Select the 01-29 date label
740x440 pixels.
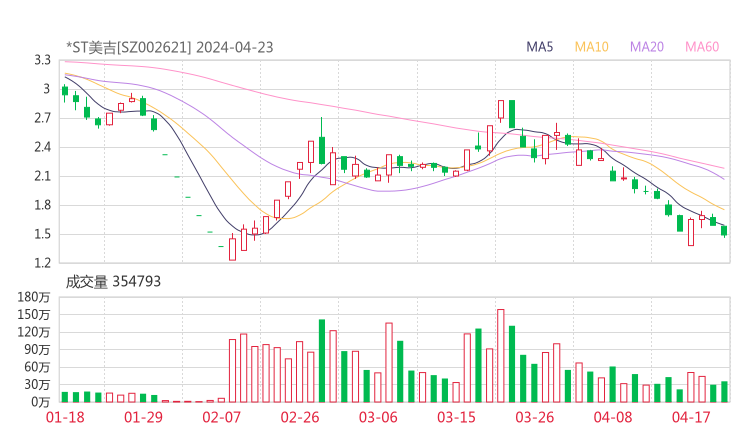(x=143, y=417)
